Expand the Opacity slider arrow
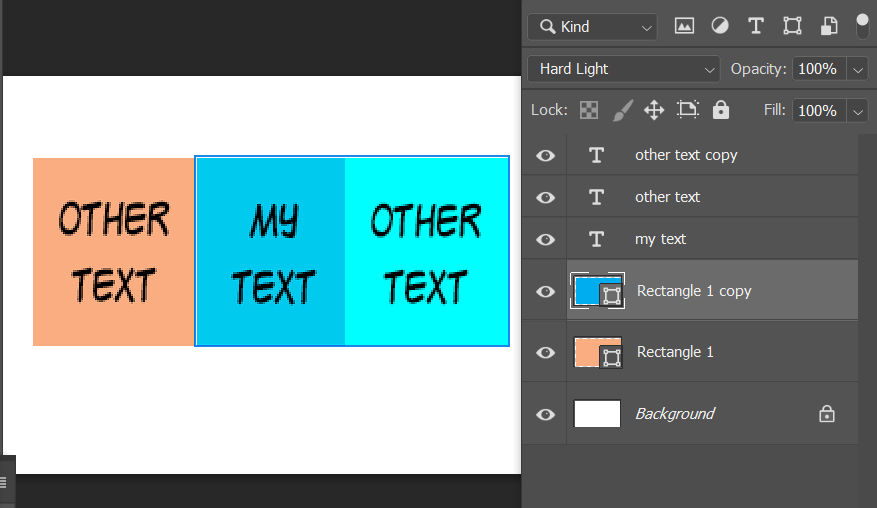877x508 pixels. pyautogui.click(x=857, y=70)
